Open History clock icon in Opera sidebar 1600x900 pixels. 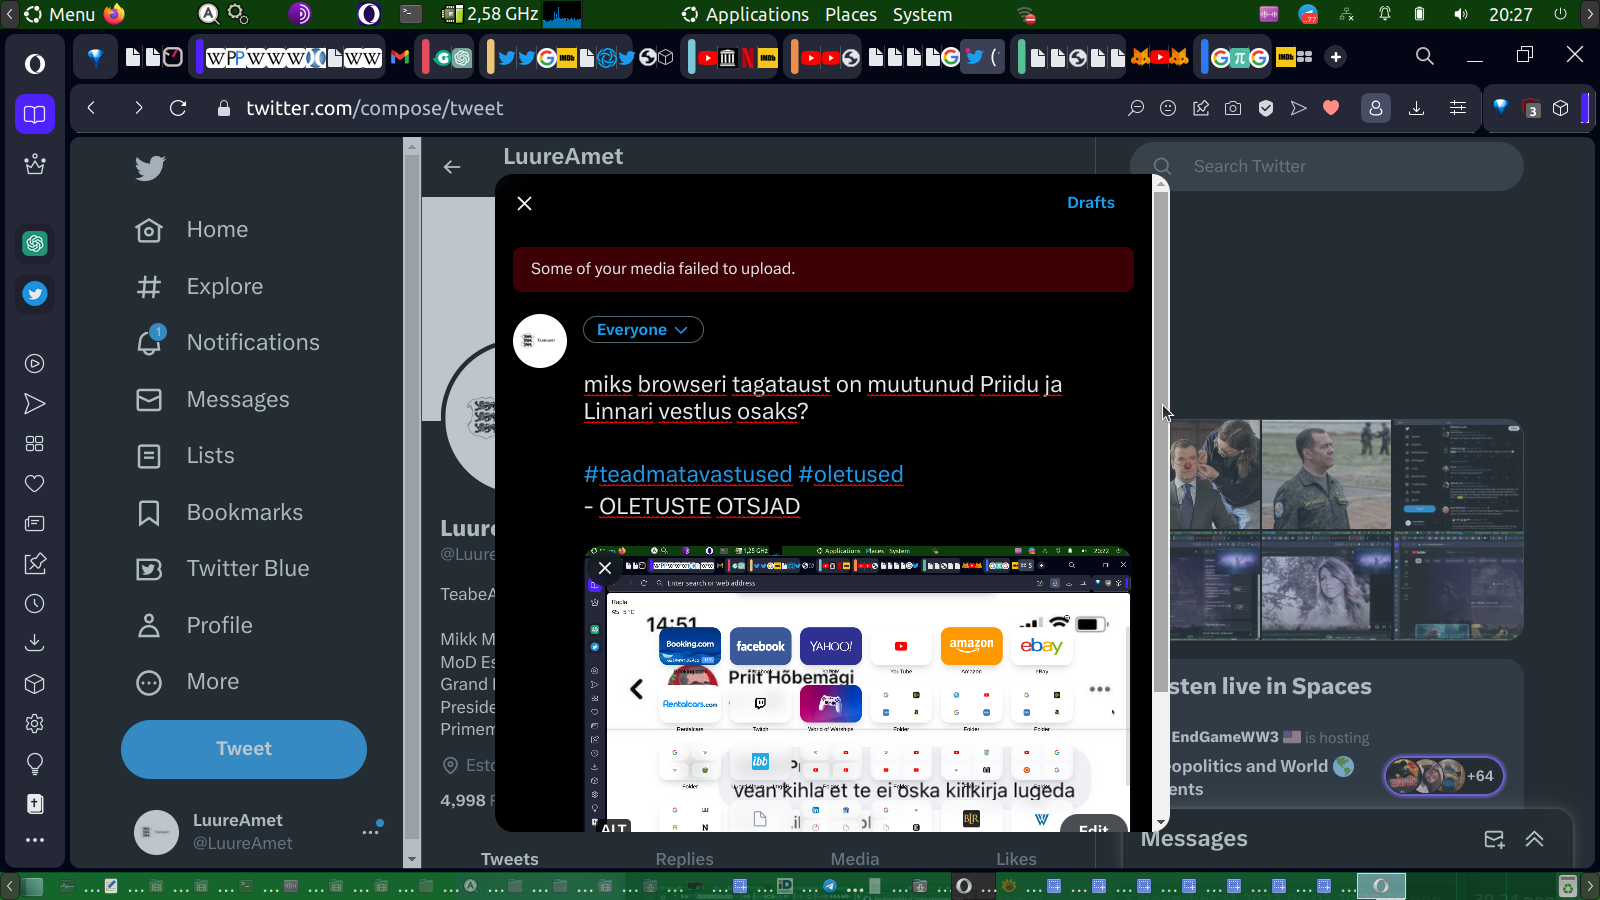tap(35, 604)
